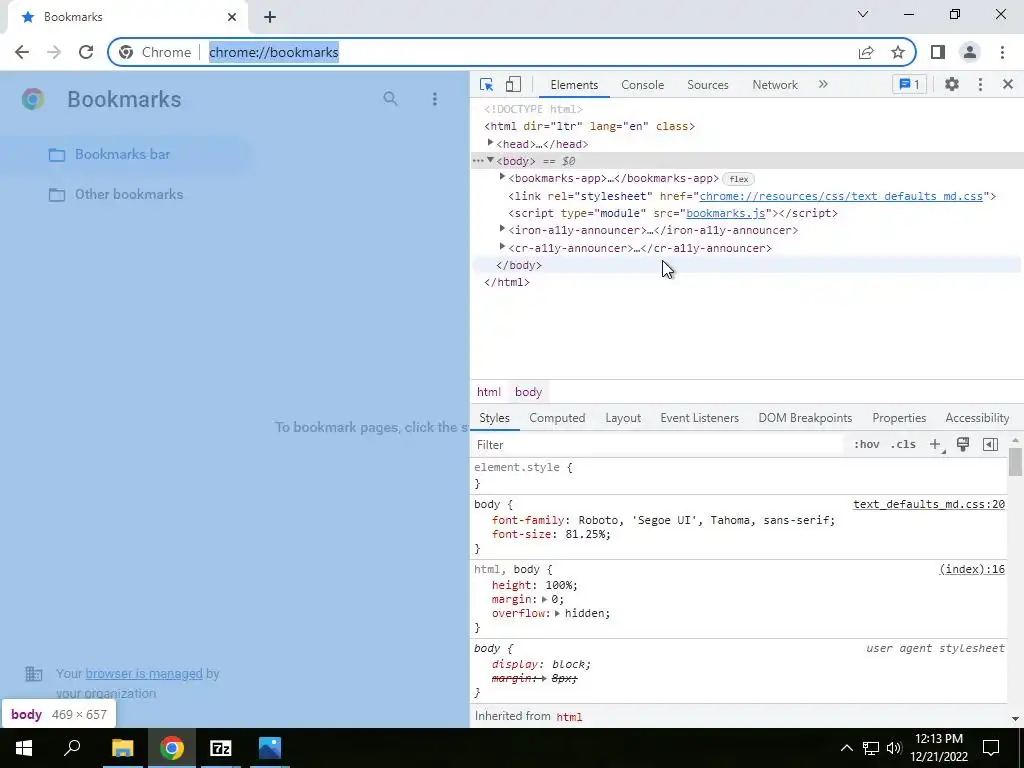This screenshot has height=768, width=1024.
Task: Open the browser is managed link
Action: 144,673
